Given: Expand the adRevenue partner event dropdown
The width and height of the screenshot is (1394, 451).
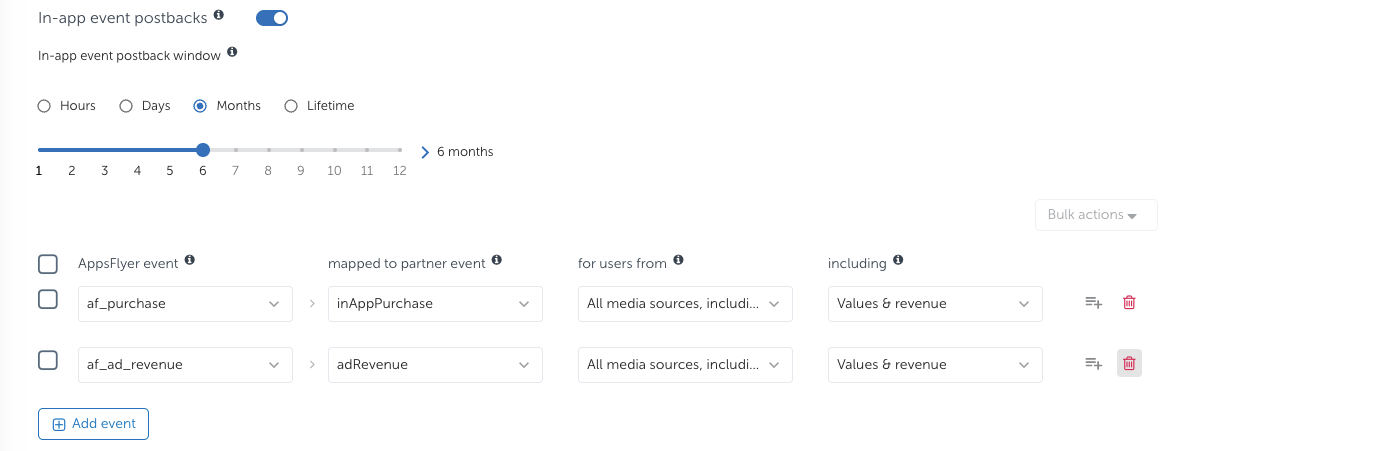Looking at the screenshot, I should click(435, 365).
